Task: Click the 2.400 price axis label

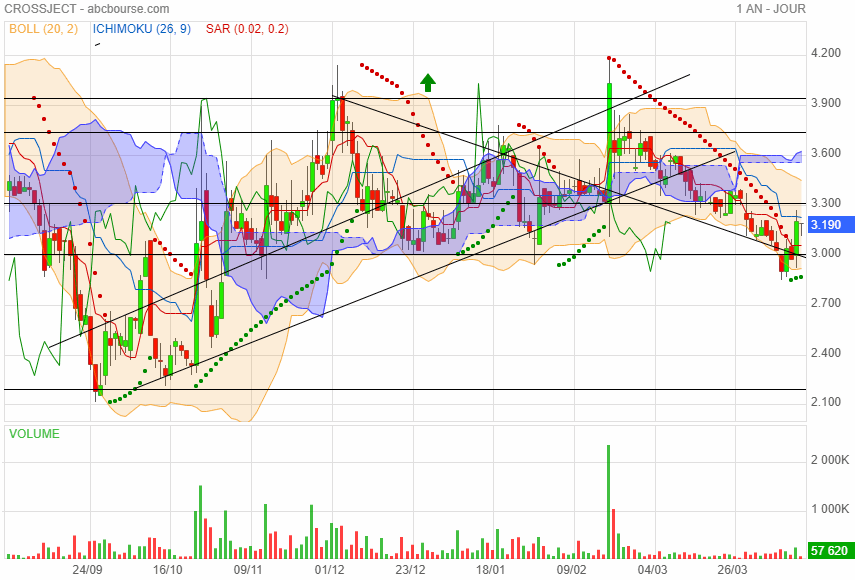Action: tap(826, 353)
